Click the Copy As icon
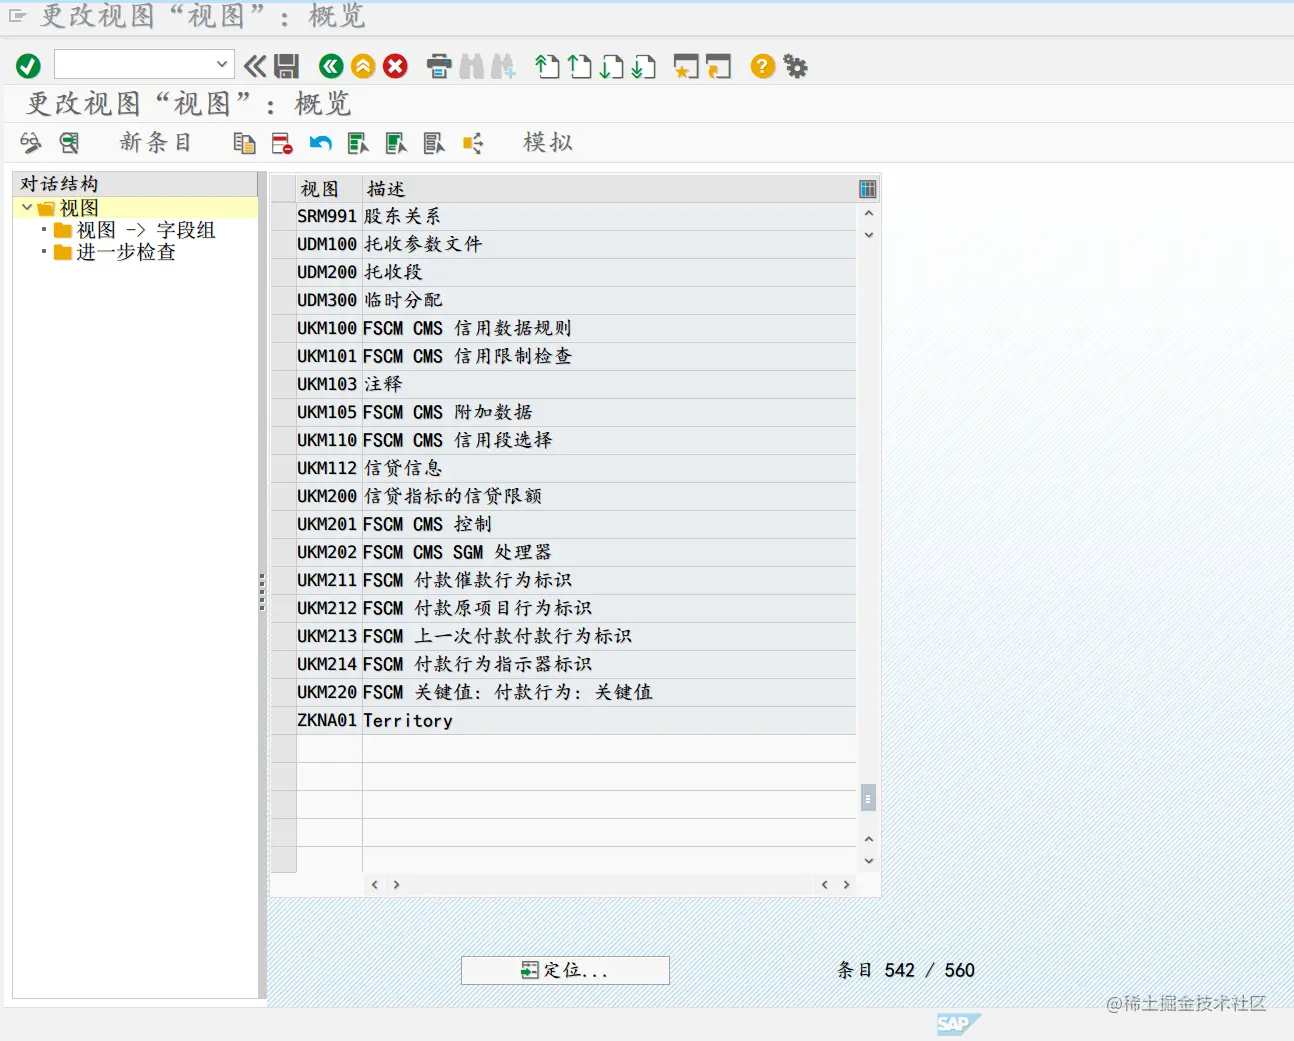This screenshot has width=1294, height=1041. [x=244, y=143]
